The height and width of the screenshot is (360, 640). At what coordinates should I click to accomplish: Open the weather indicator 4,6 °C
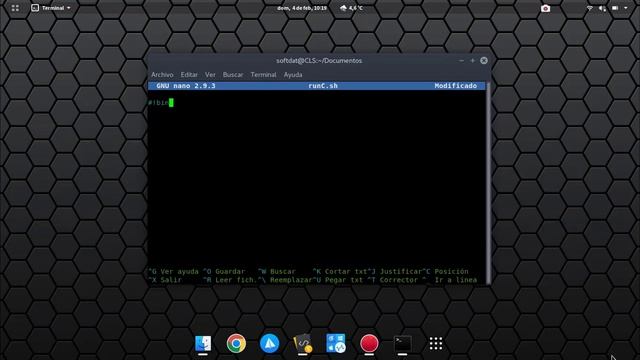(x=351, y=8)
